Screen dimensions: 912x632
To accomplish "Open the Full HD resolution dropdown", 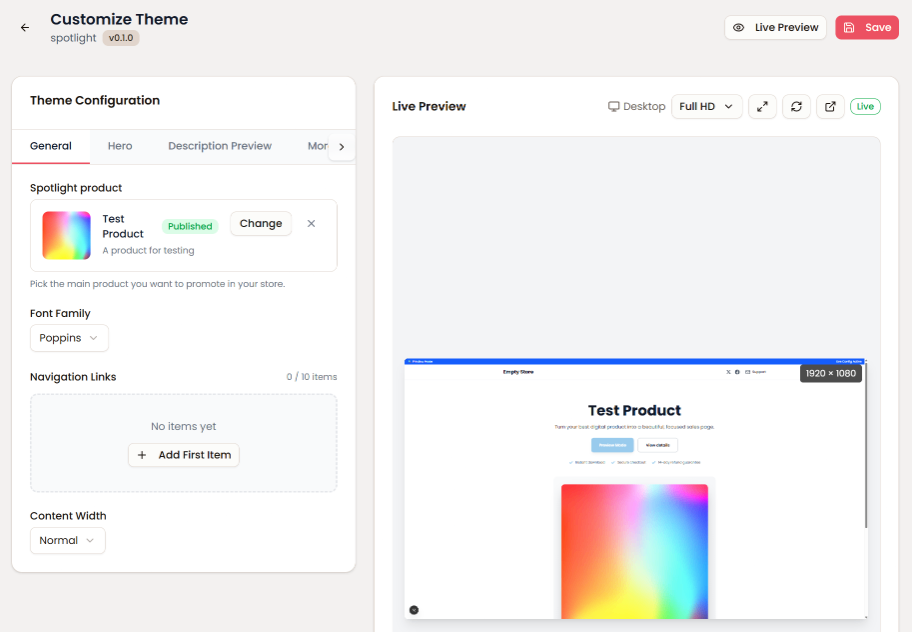I will (x=706, y=106).
